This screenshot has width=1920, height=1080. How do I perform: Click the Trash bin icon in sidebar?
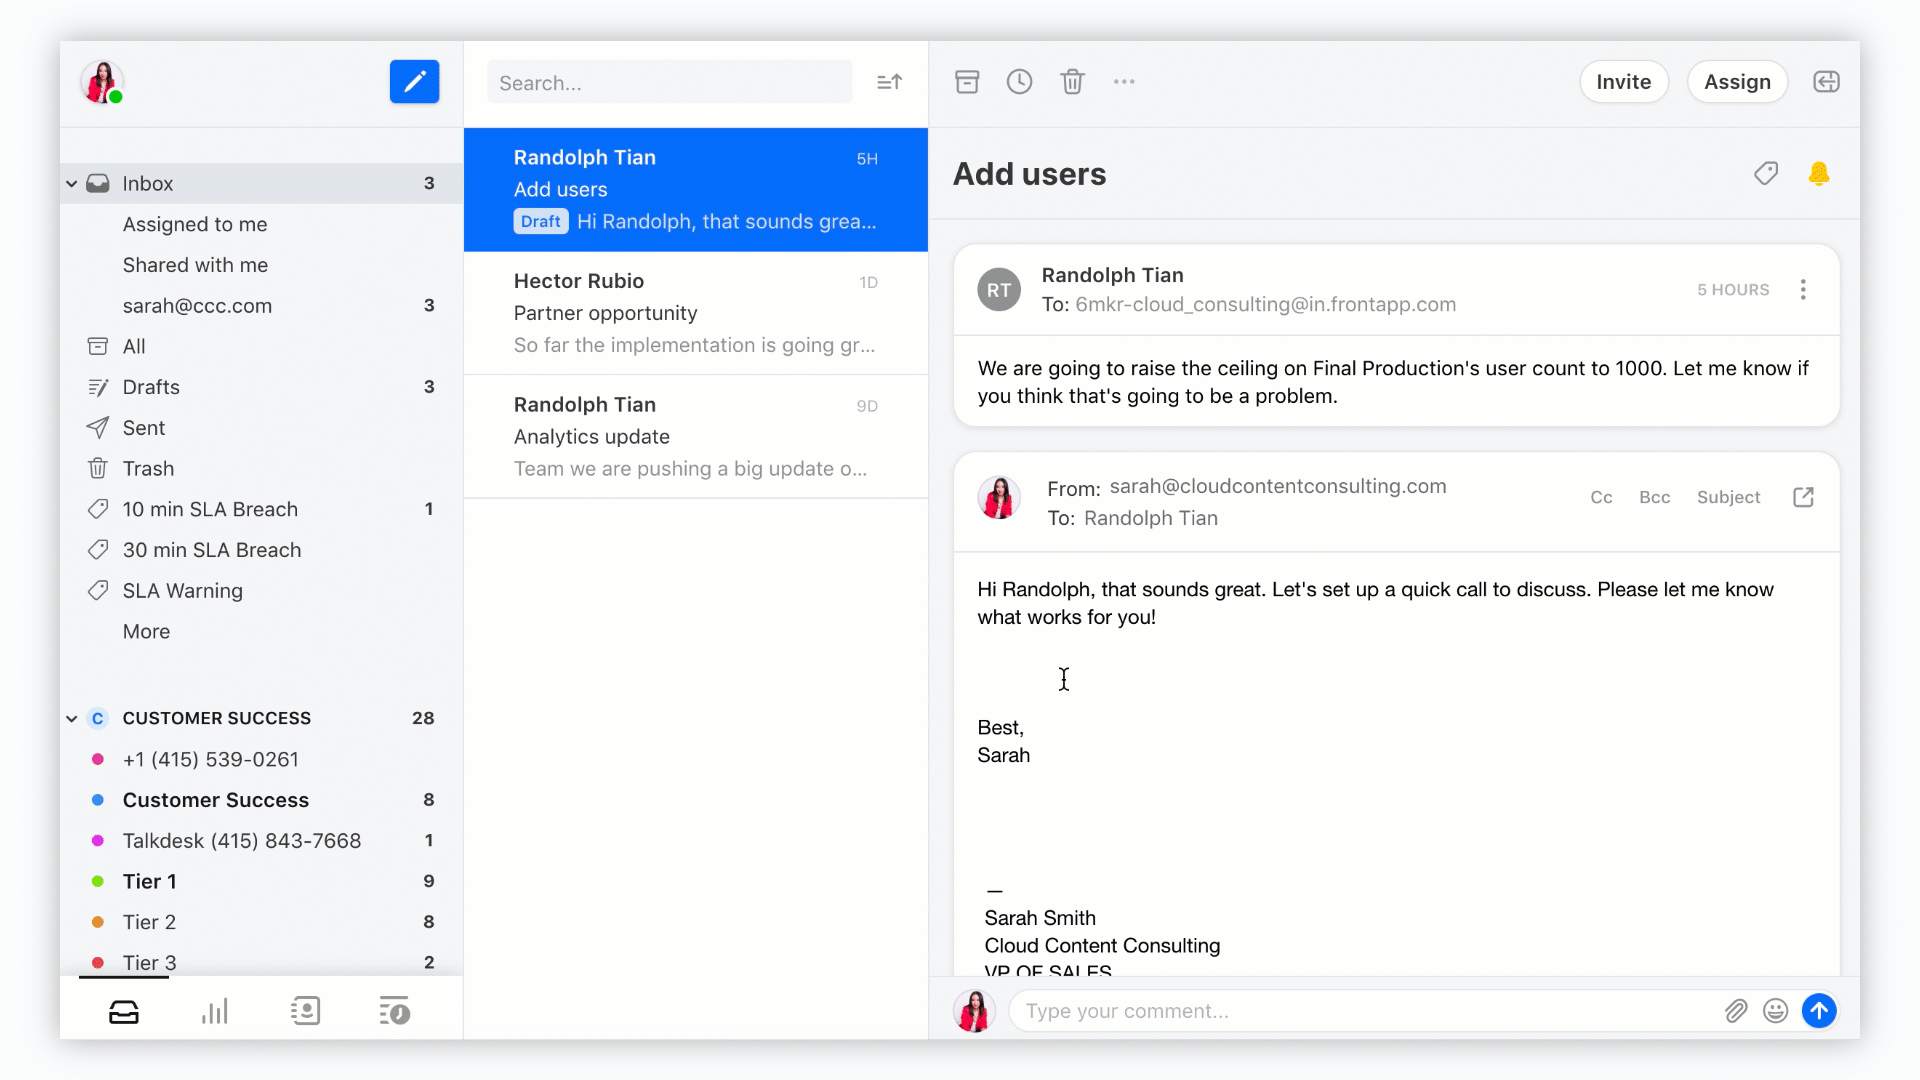(x=98, y=468)
